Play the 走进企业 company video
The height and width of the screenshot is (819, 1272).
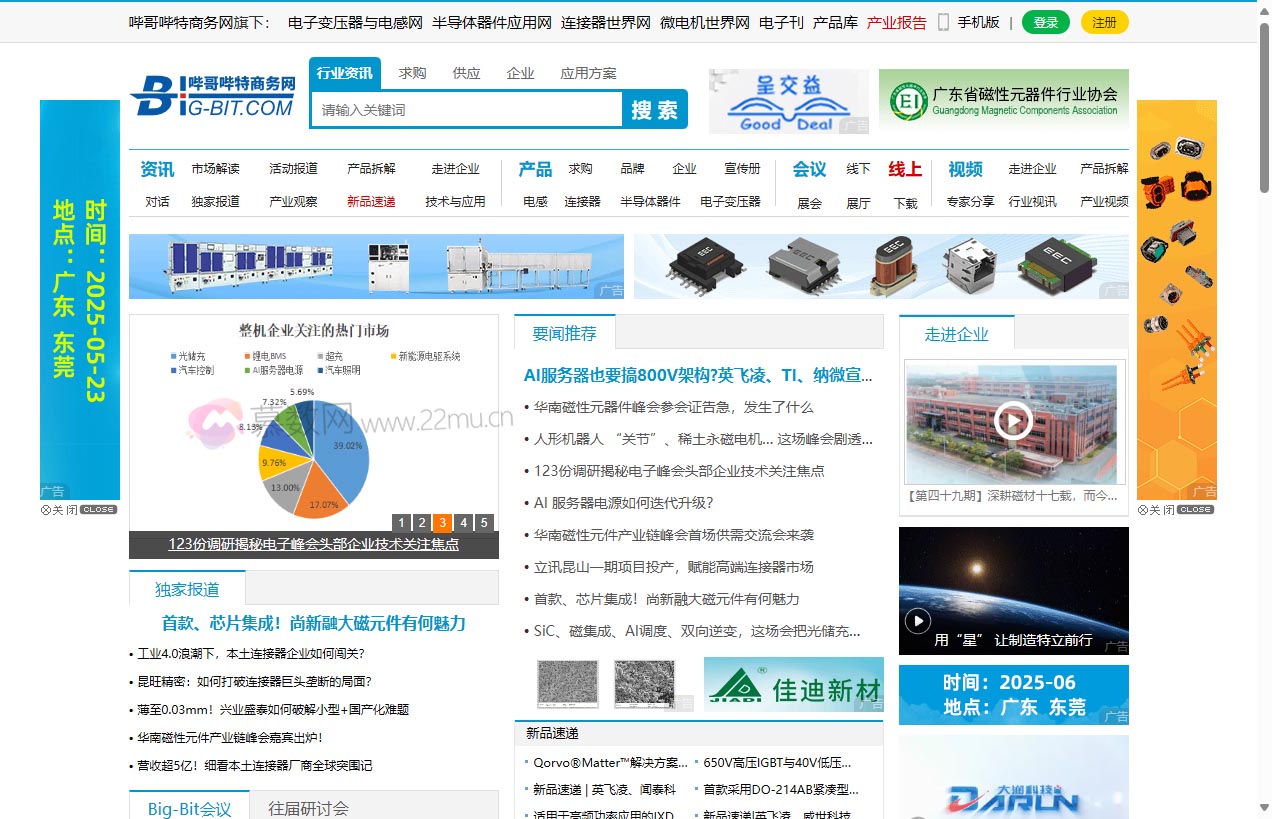pos(1013,421)
